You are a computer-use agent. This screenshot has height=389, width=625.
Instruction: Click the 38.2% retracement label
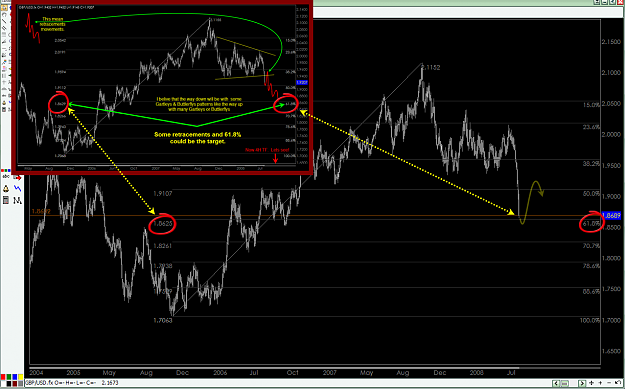[x=591, y=164]
